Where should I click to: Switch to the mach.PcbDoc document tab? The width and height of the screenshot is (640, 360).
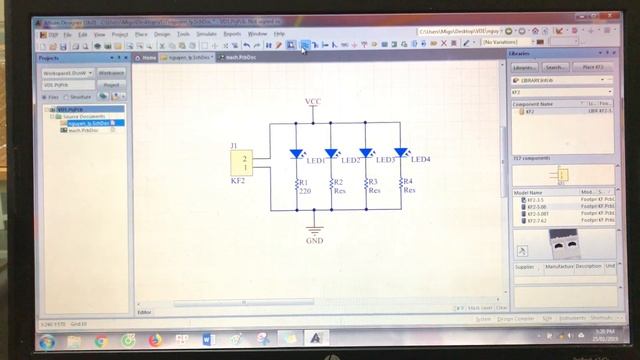237,58
